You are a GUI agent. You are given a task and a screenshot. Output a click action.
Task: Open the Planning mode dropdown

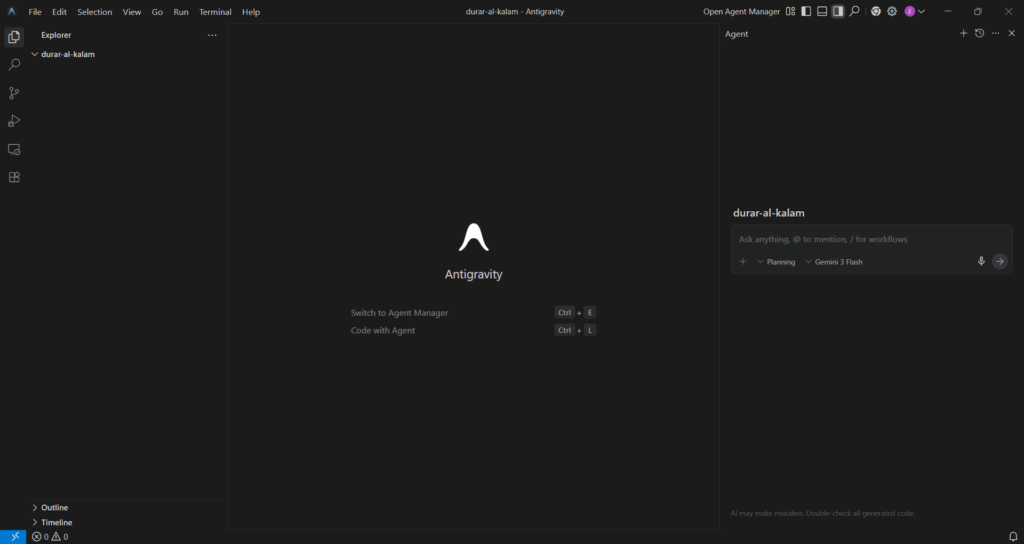pyautogui.click(x=776, y=262)
